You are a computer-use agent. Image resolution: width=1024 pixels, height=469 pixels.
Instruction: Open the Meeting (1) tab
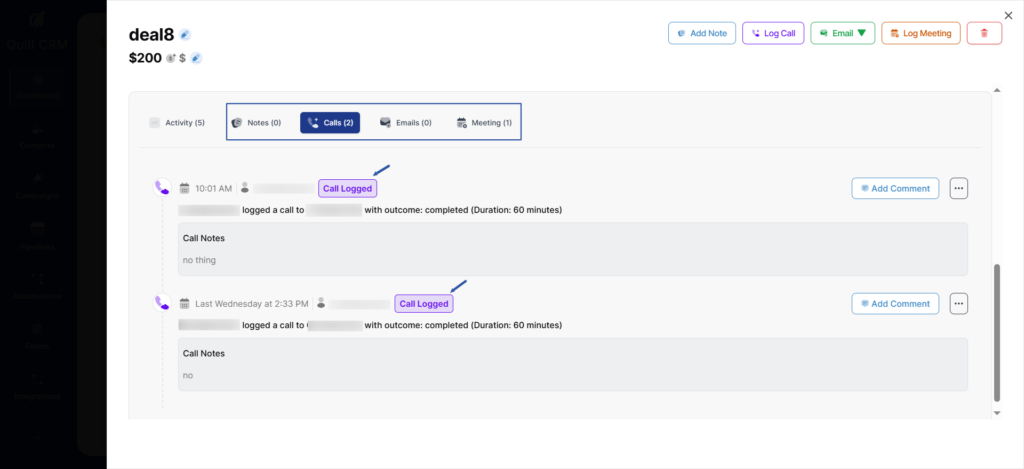click(x=484, y=123)
